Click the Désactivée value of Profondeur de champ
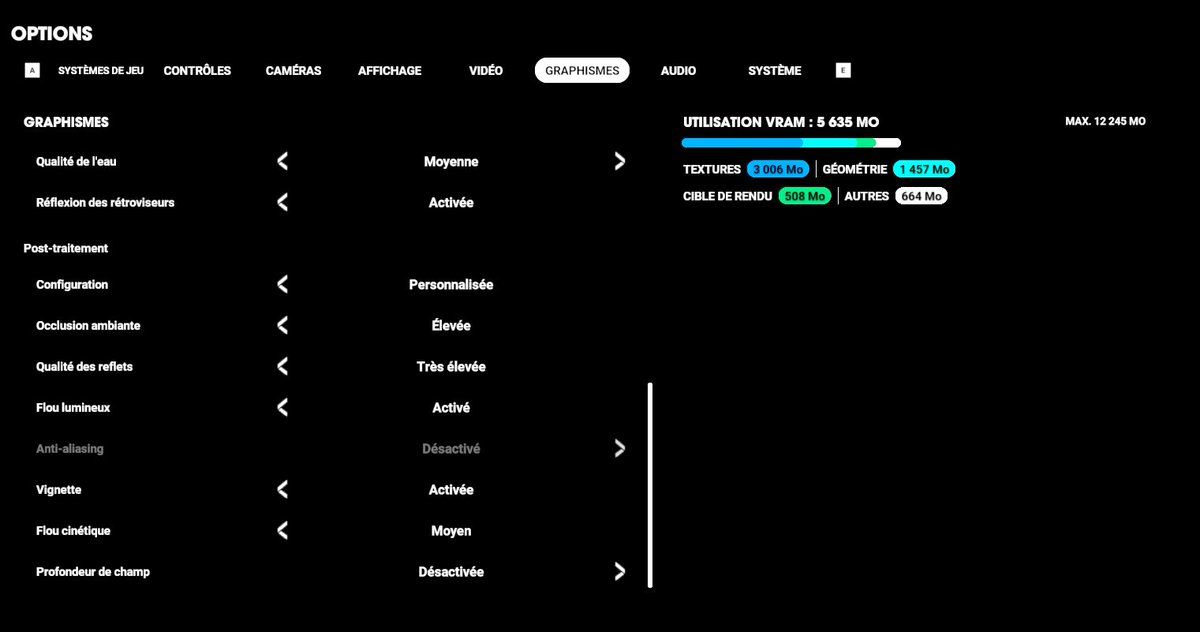This screenshot has height=632, width=1200. [451, 572]
